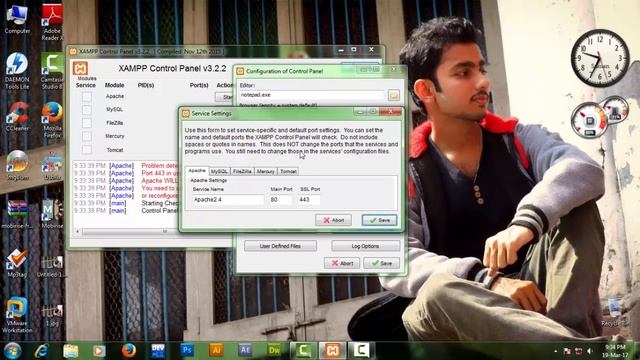Click the Apache Service Name field
Image resolution: width=640 pixels, height=360 pixels.
pyautogui.click(x=228, y=200)
